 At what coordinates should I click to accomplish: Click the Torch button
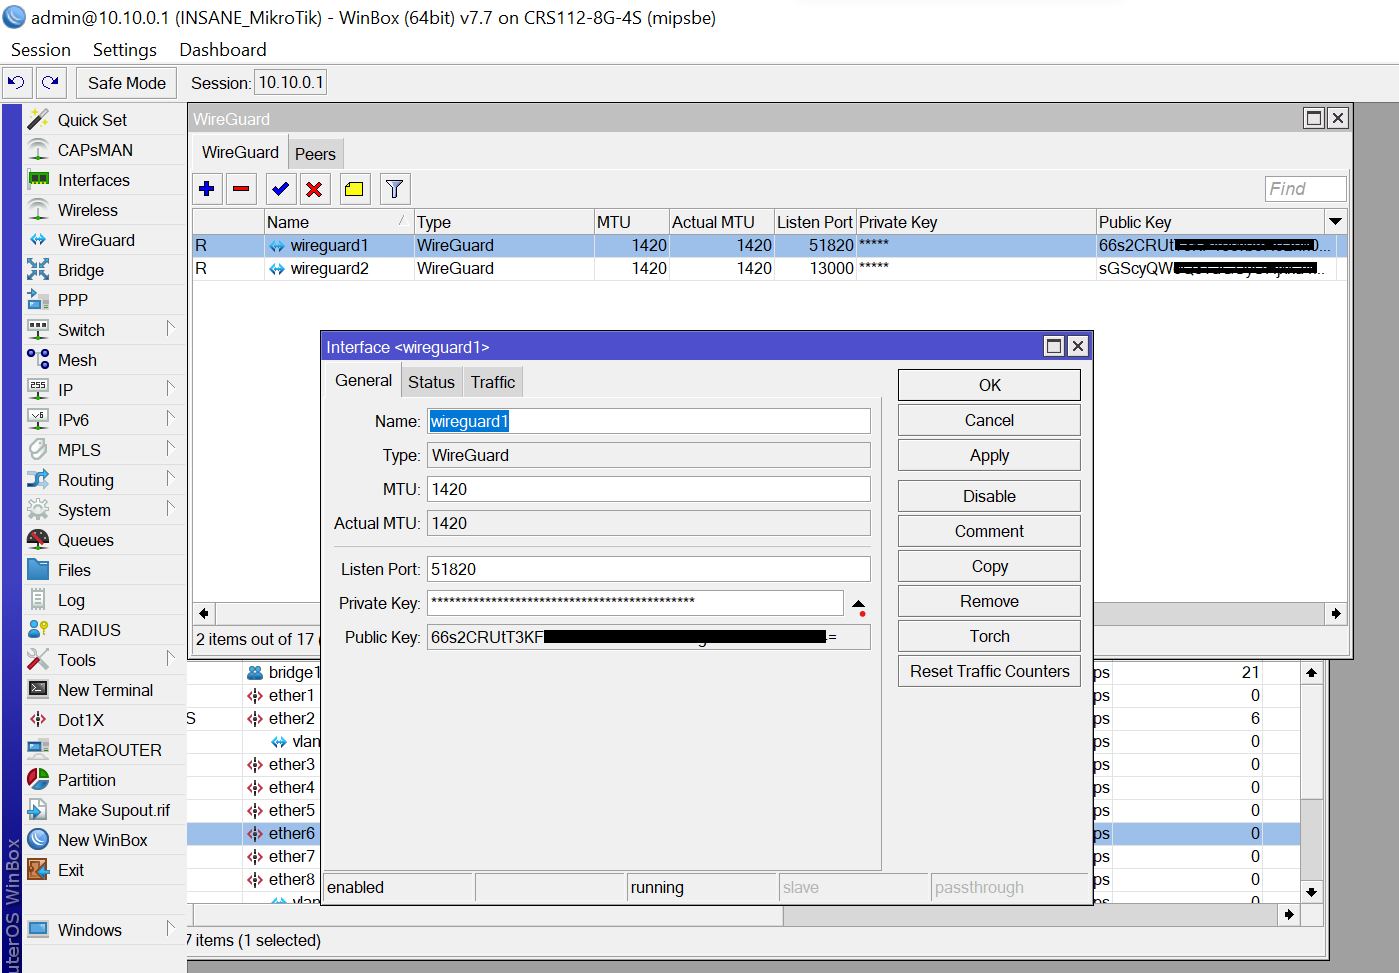point(989,637)
